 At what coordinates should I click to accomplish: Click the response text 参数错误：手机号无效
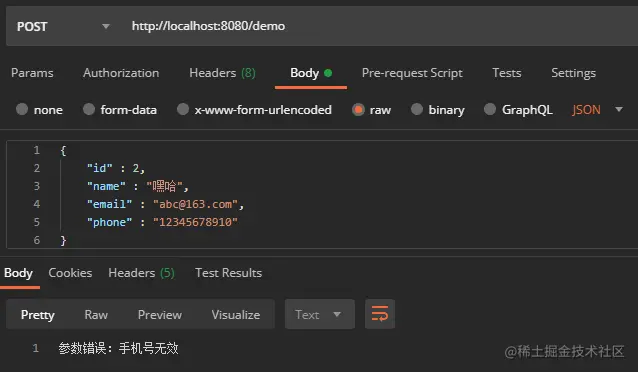(x=118, y=348)
